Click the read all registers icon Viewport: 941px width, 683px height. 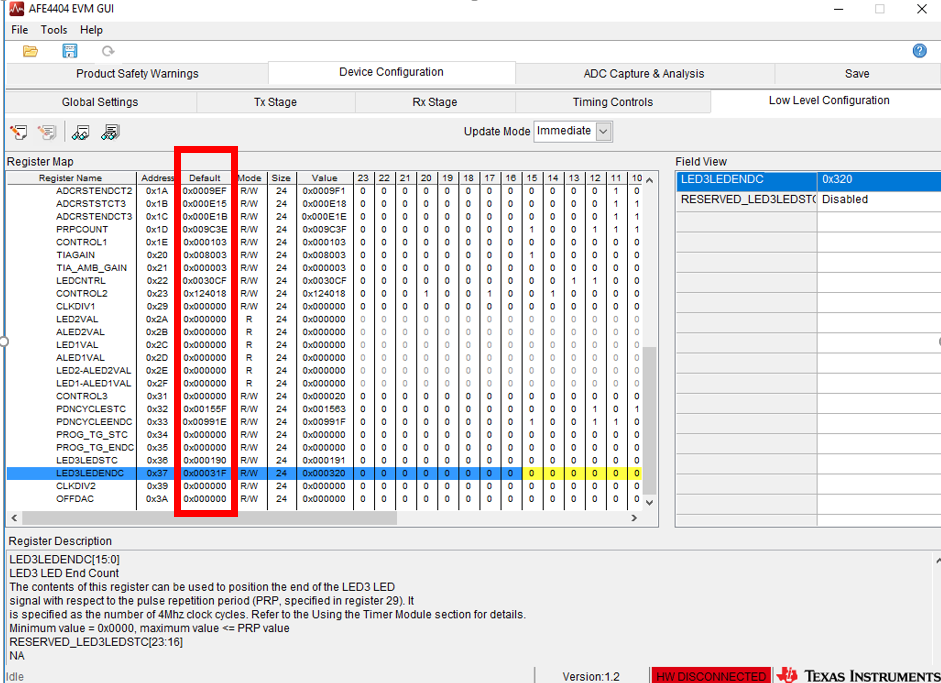(x=110, y=132)
